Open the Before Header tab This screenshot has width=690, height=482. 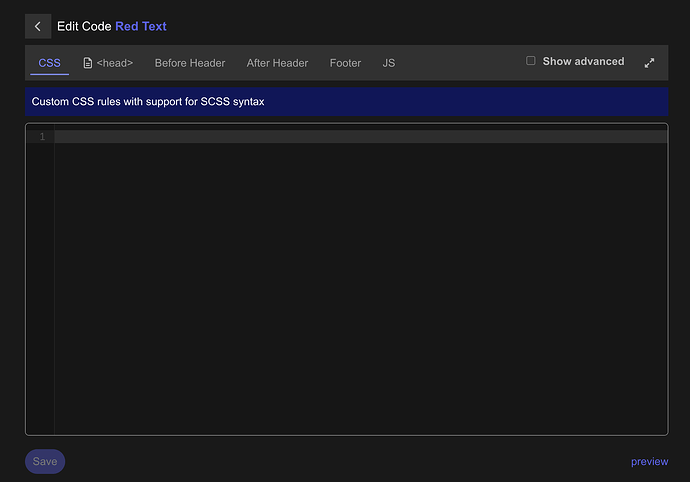(x=190, y=63)
